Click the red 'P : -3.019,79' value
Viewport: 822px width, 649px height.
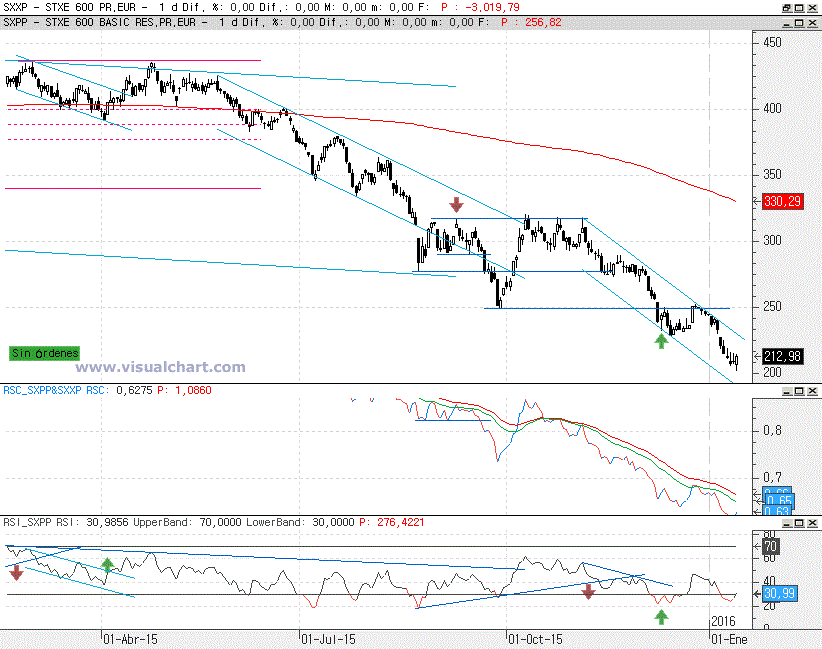tap(480, 7)
